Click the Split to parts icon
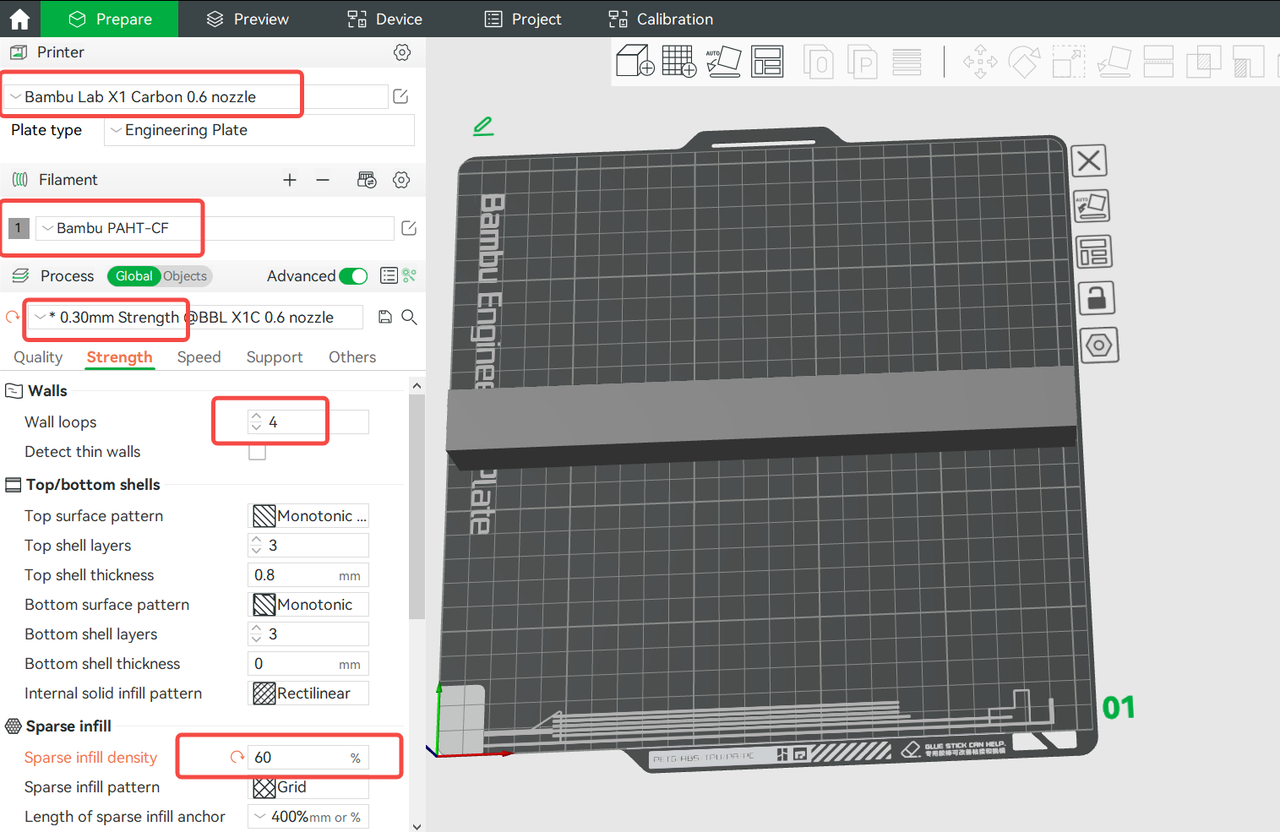This screenshot has width=1280, height=832. 862,62
